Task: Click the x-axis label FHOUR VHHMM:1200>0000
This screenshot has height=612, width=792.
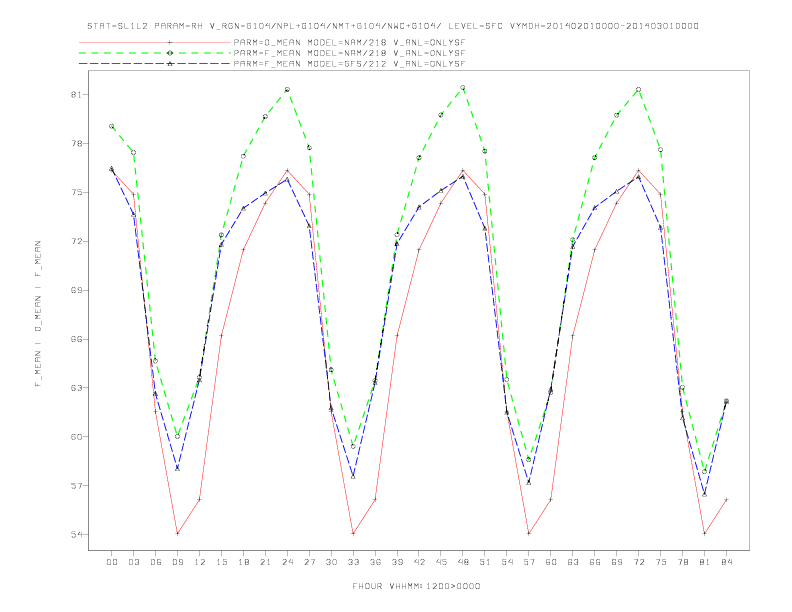Action: pyautogui.click(x=416, y=586)
